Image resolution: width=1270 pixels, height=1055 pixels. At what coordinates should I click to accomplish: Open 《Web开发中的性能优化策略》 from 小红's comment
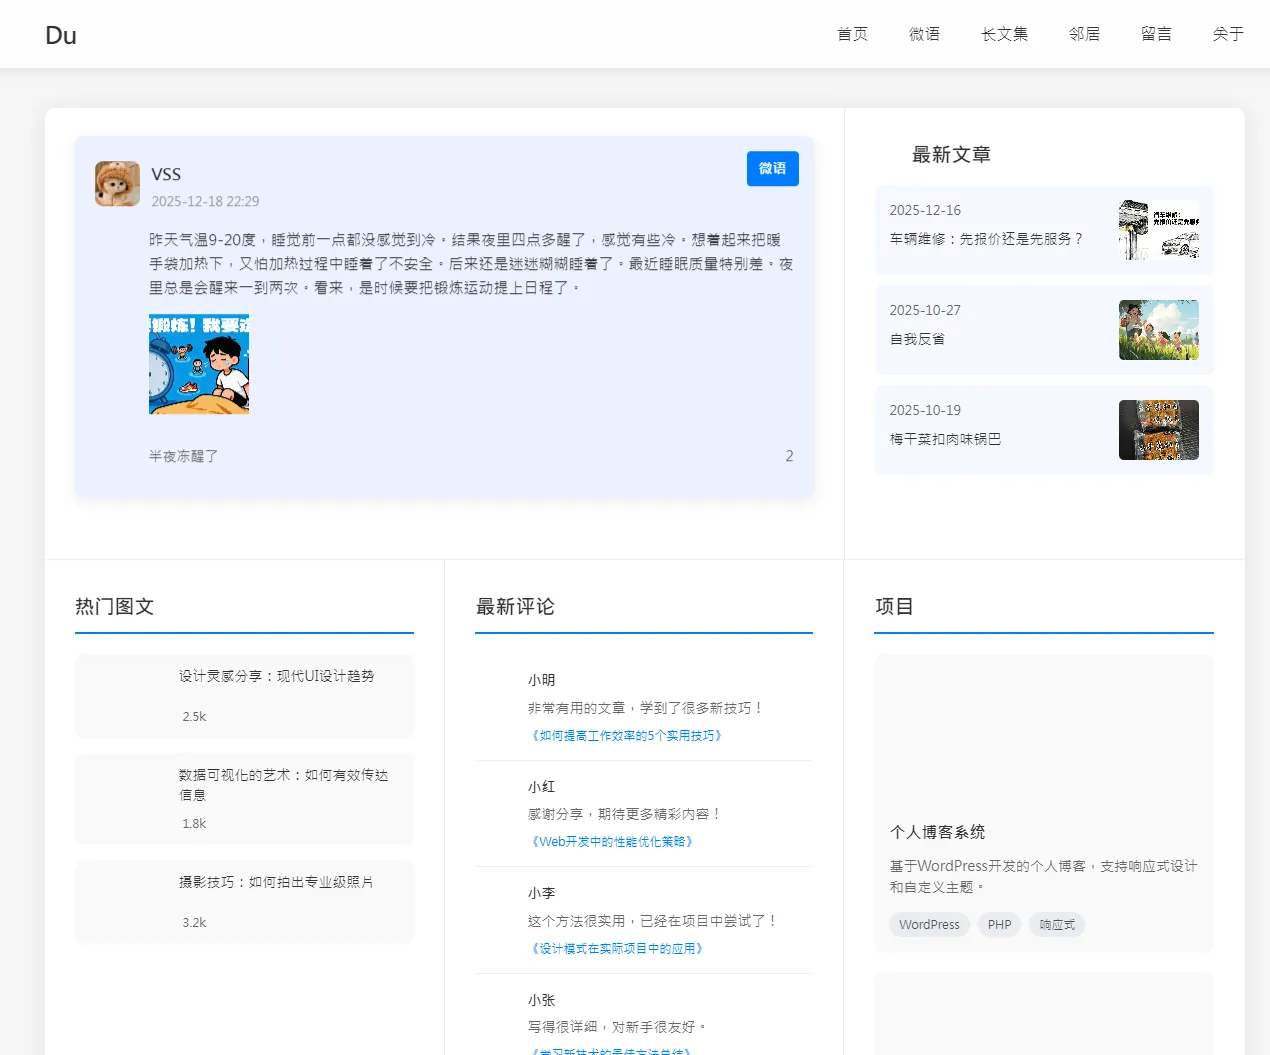click(611, 841)
